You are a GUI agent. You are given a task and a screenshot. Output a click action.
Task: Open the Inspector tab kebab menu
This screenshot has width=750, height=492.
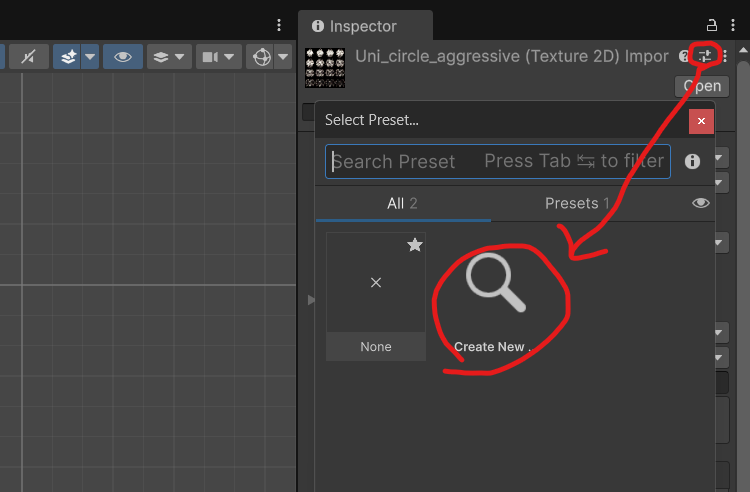click(733, 26)
